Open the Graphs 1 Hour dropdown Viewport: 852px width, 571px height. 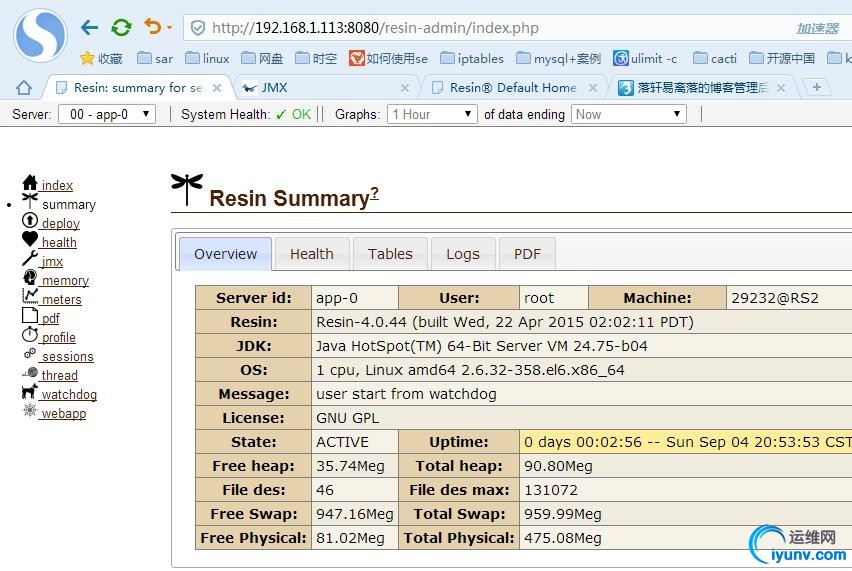click(x=432, y=114)
